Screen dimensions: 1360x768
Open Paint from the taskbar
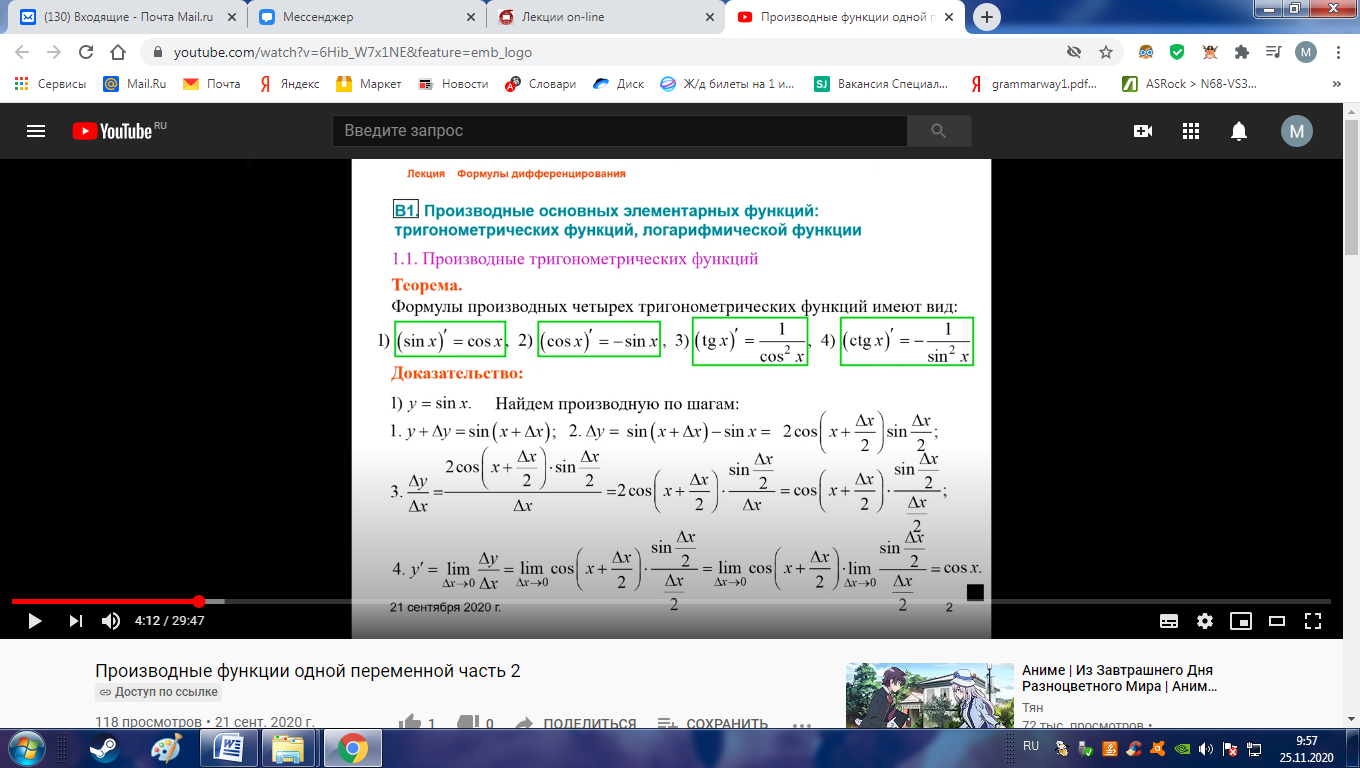166,748
